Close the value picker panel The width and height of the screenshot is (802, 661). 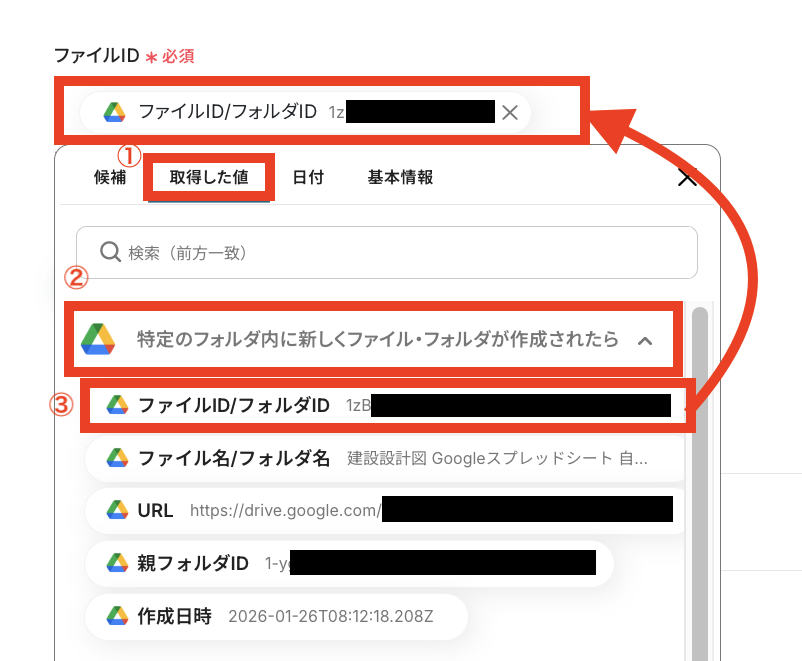point(686,178)
